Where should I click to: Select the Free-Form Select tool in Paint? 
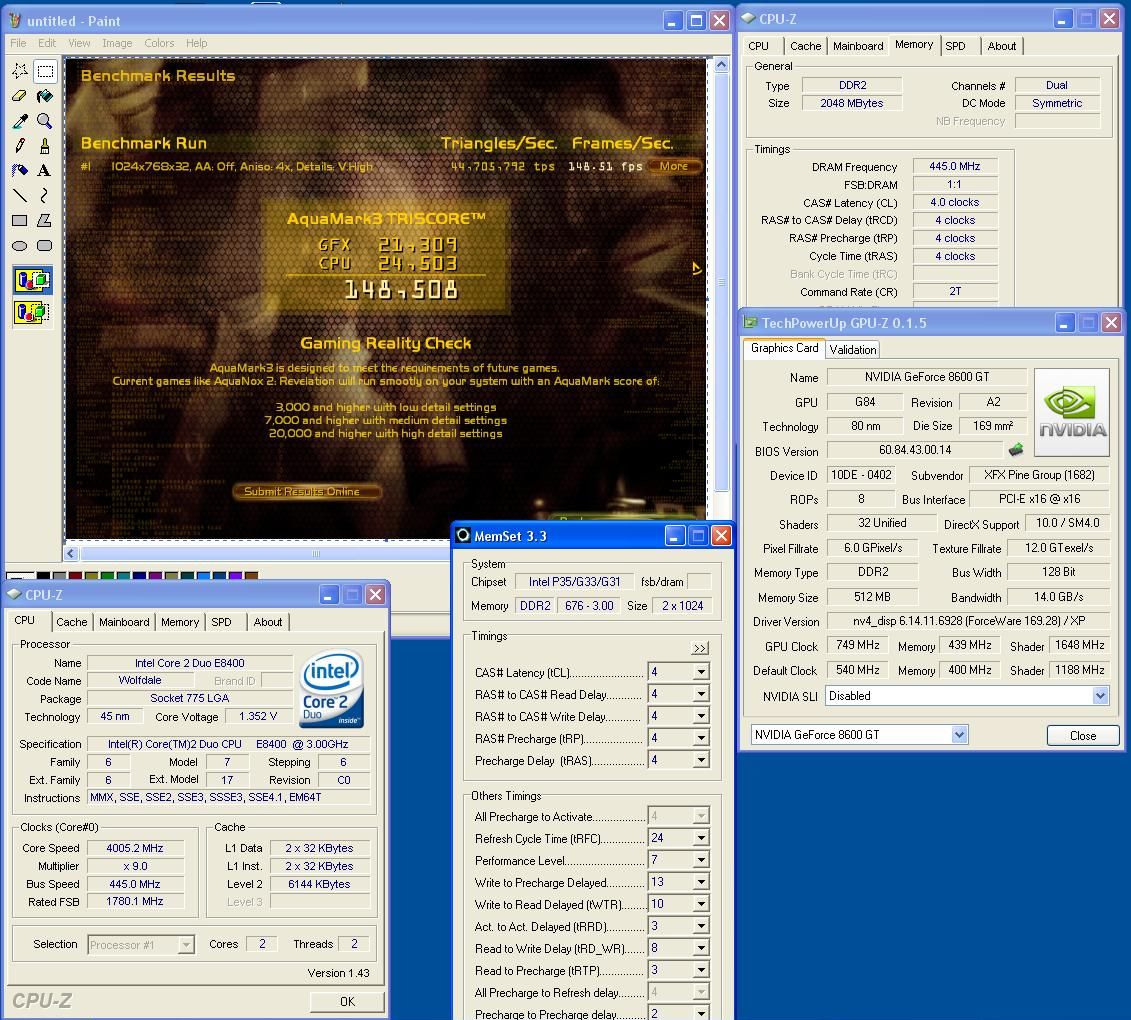(20, 71)
